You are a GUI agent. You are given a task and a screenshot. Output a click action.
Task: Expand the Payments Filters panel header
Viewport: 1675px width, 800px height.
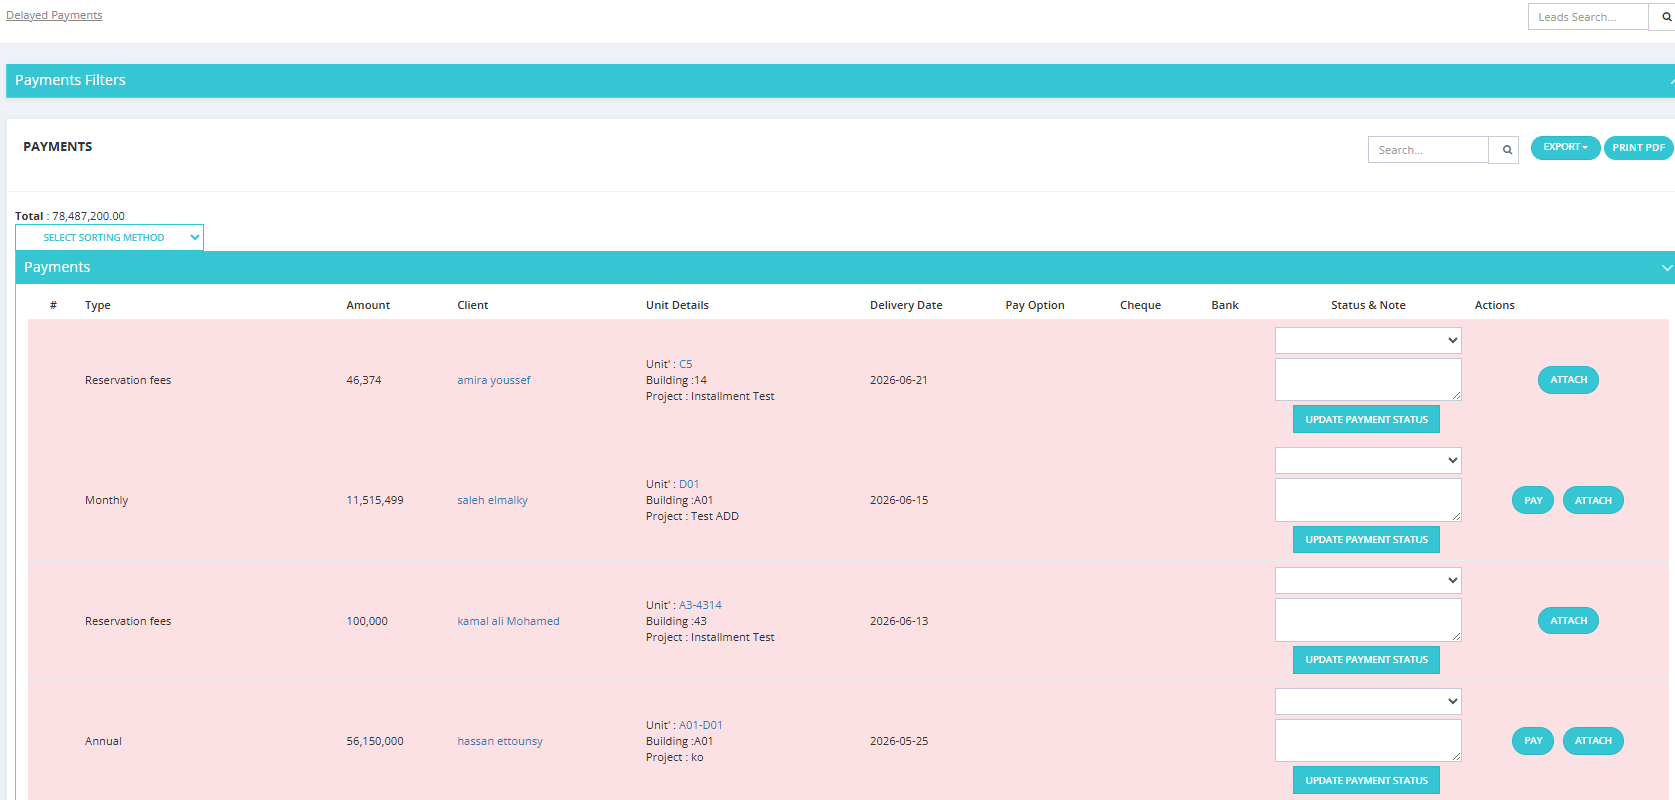[x=840, y=81]
